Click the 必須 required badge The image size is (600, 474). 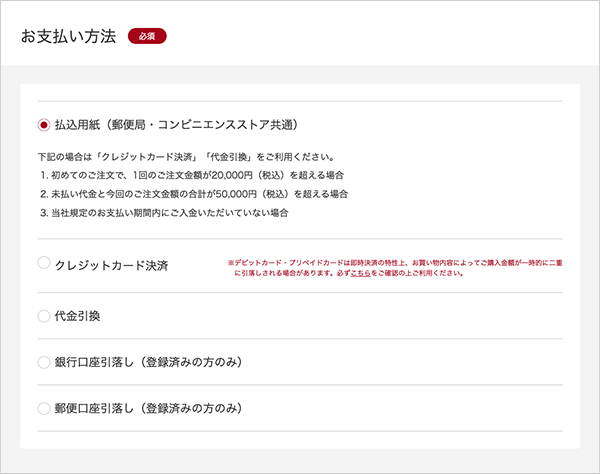146,37
